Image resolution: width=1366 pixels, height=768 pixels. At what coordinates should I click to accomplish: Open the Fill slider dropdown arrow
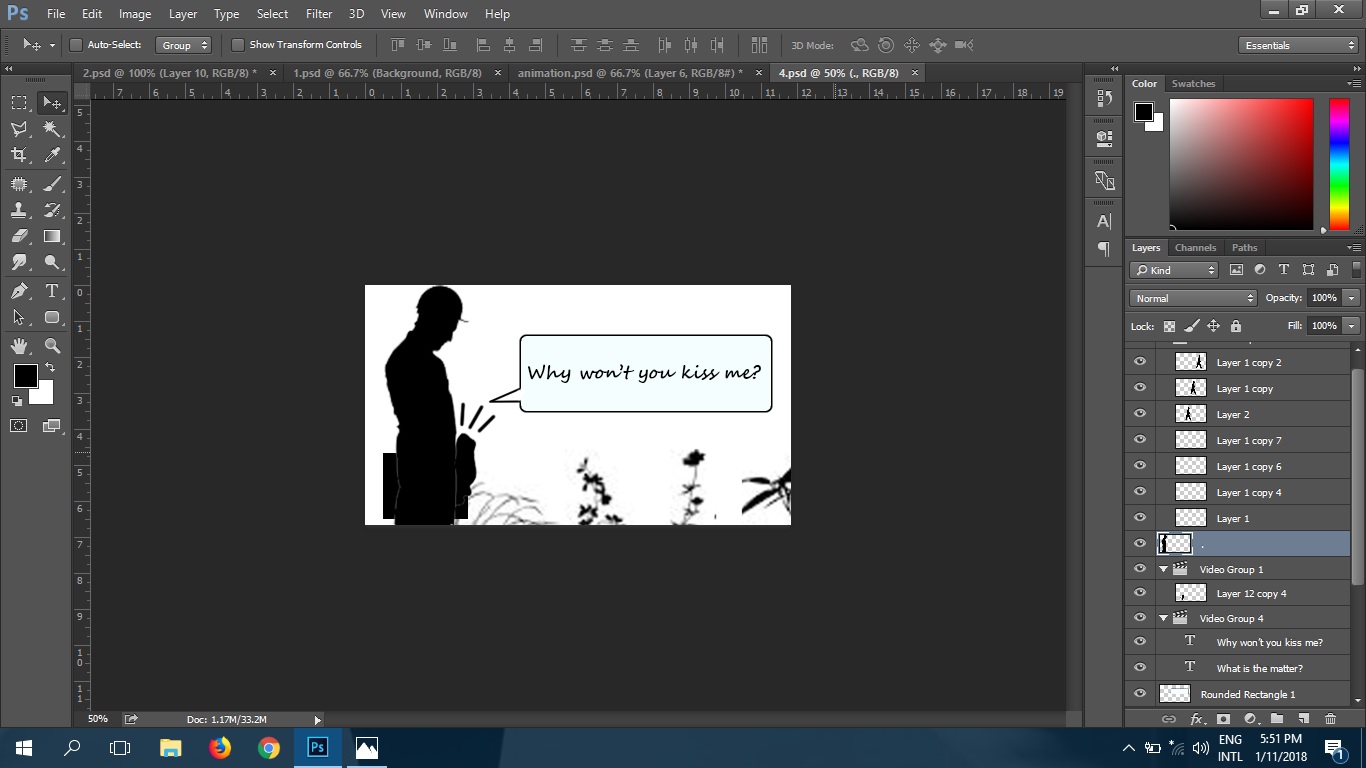point(1352,326)
